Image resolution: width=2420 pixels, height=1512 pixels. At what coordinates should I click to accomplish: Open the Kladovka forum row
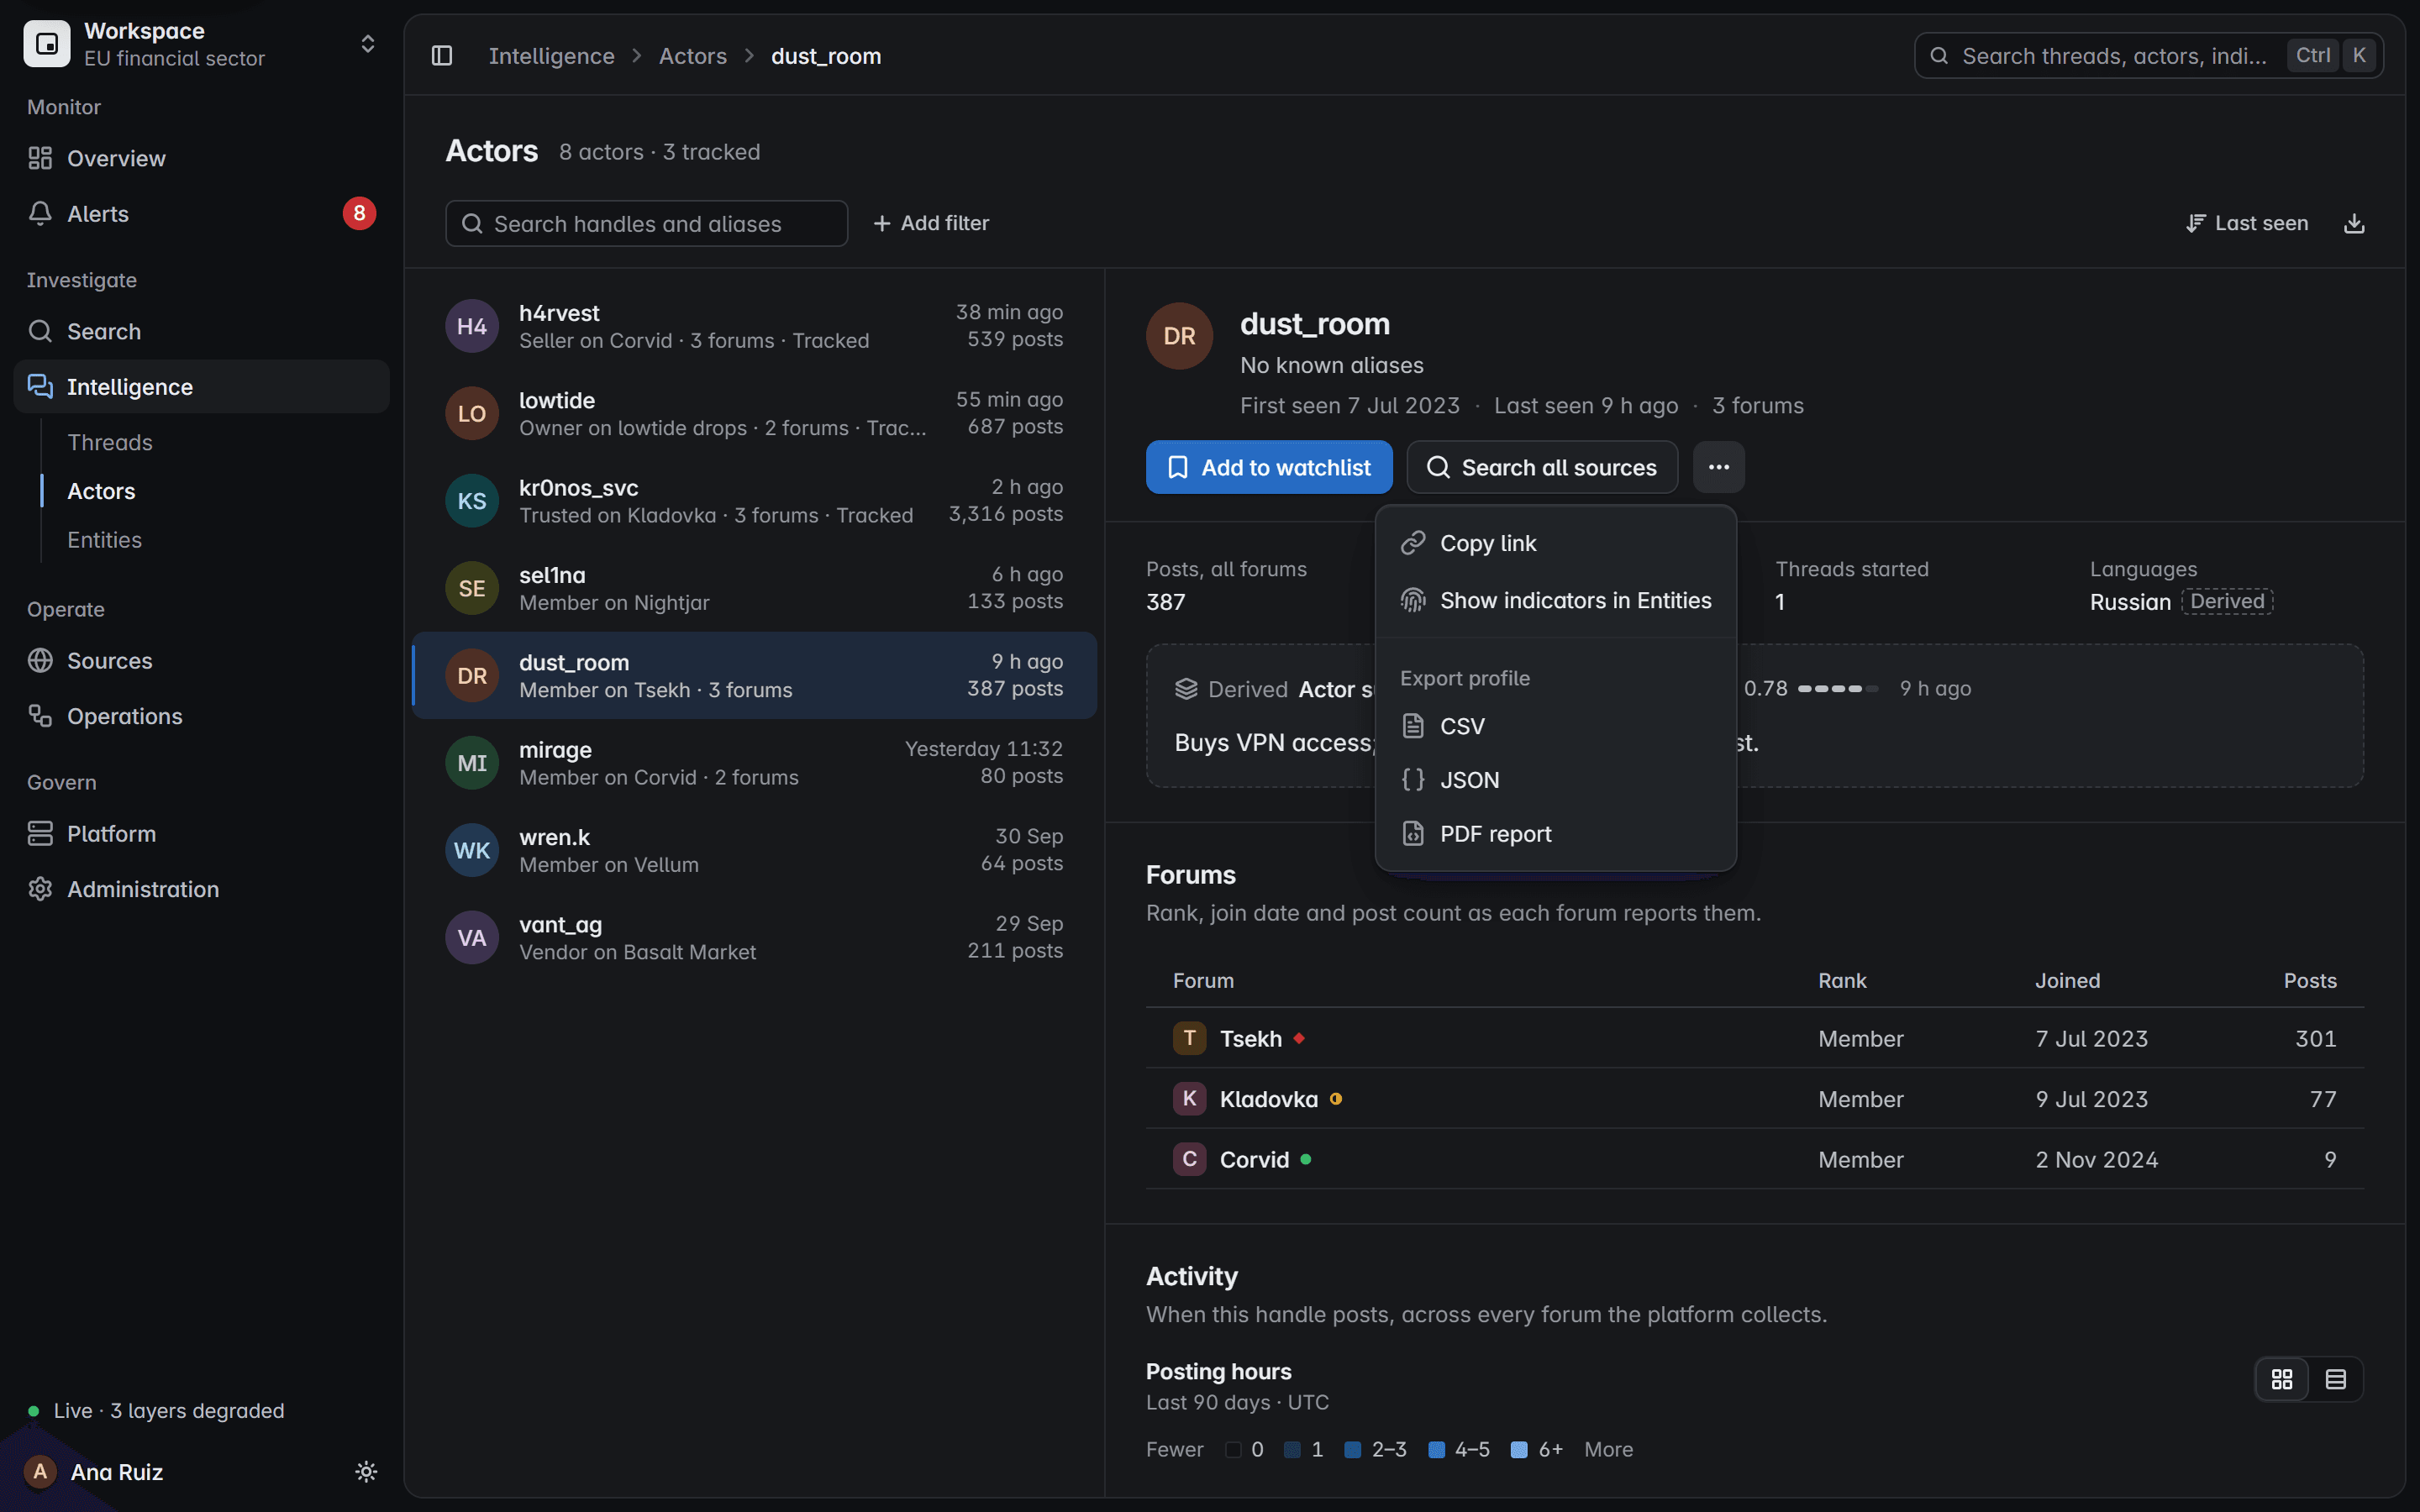pyautogui.click(x=1755, y=1099)
